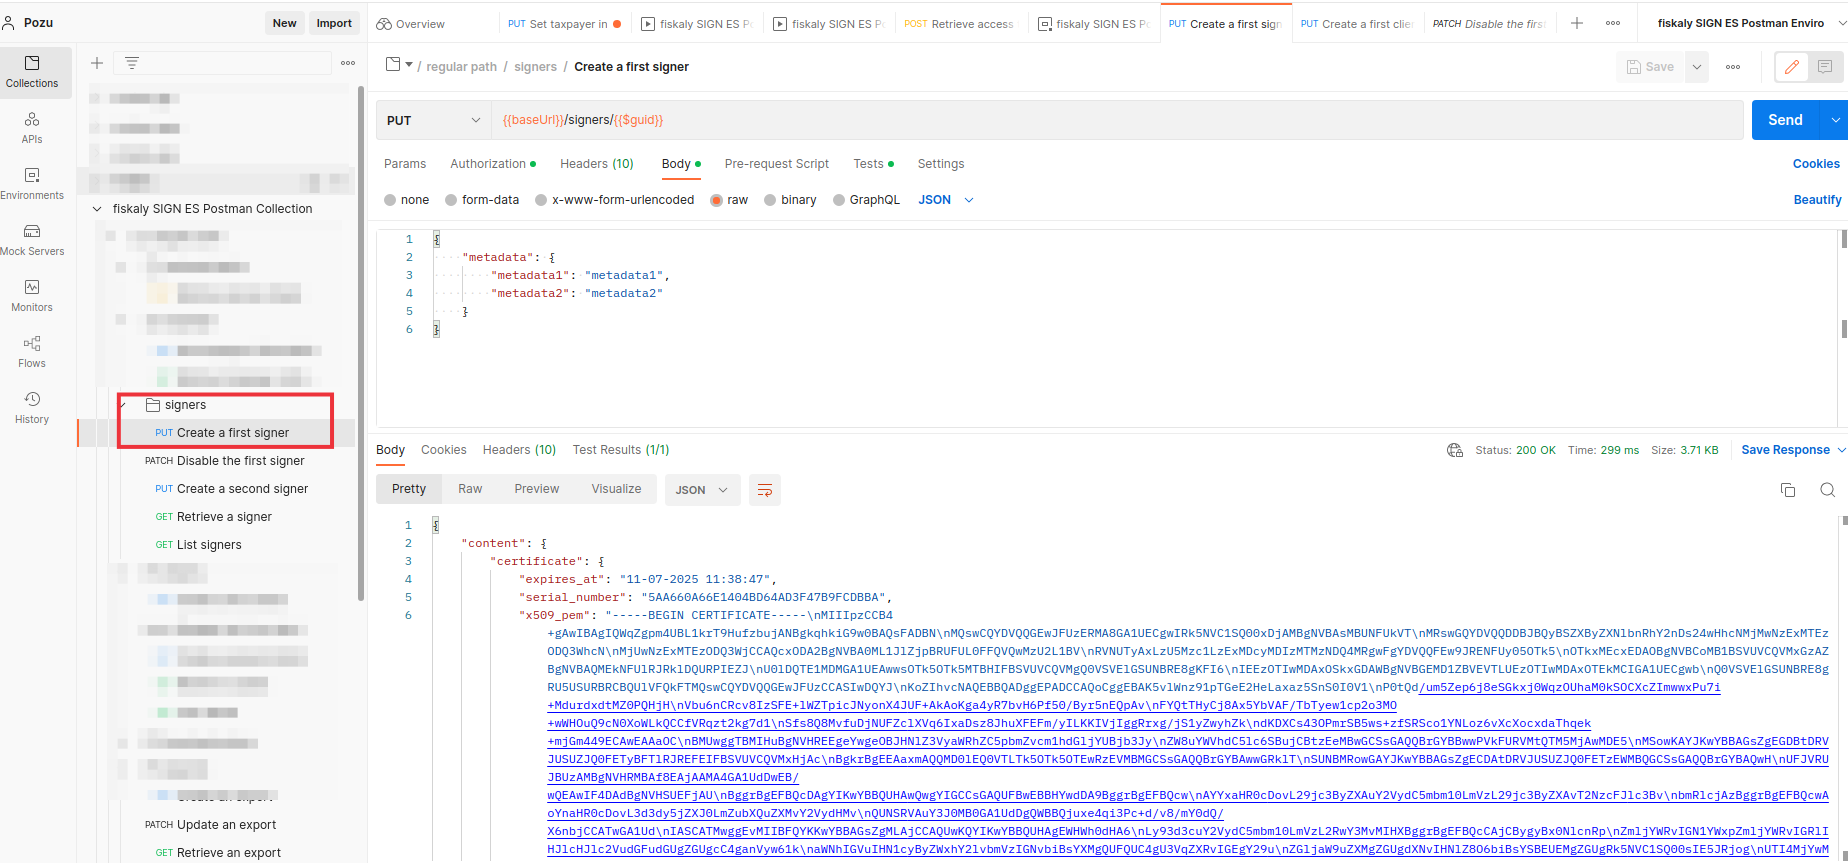Switch to the Authorization tab
The width and height of the screenshot is (1848, 863).
coord(492,164)
